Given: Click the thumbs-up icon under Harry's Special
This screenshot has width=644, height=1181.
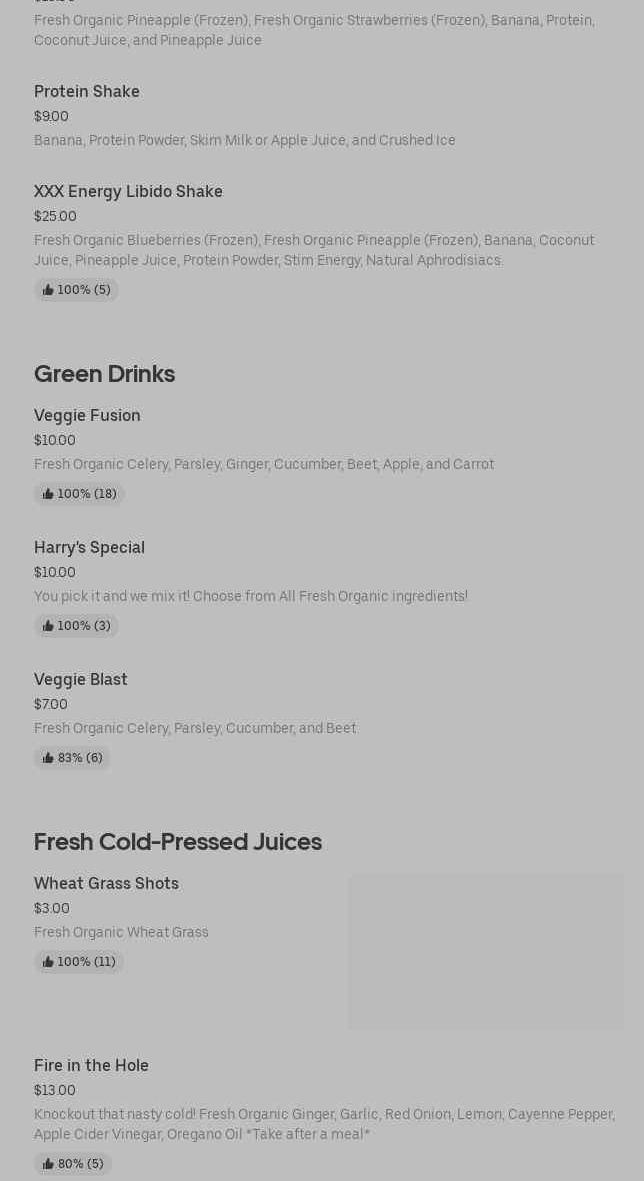Looking at the screenshot, I should coord(48,626).
